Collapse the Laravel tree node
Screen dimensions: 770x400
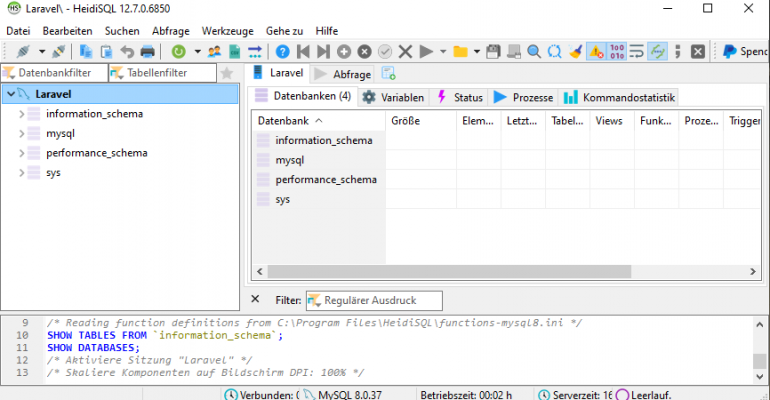coord(10,94)
